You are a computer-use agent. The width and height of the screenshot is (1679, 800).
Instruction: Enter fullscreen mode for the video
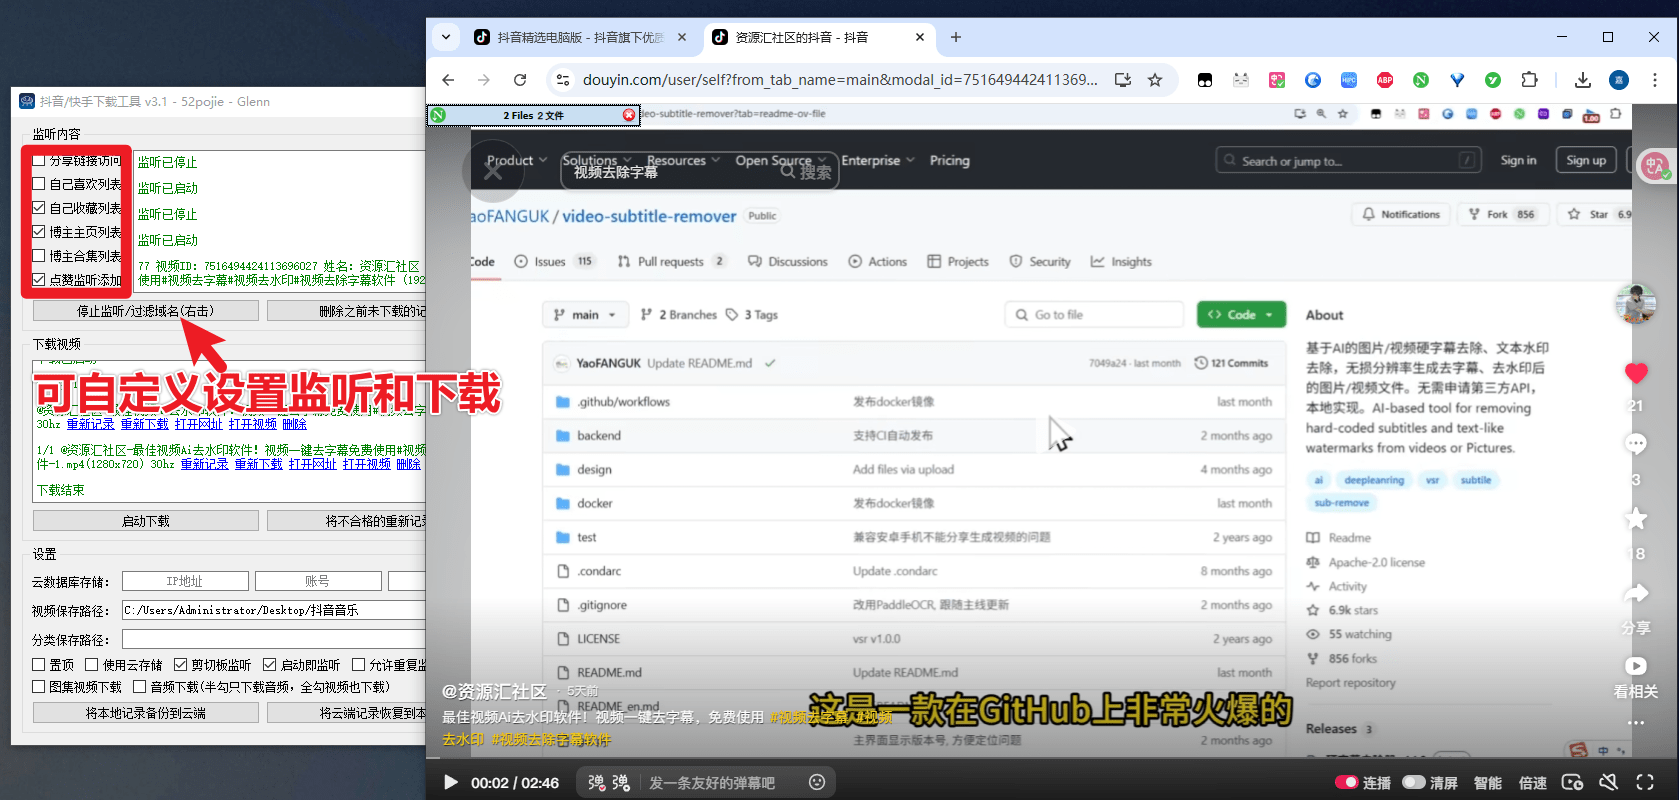tap(1645, 782)
